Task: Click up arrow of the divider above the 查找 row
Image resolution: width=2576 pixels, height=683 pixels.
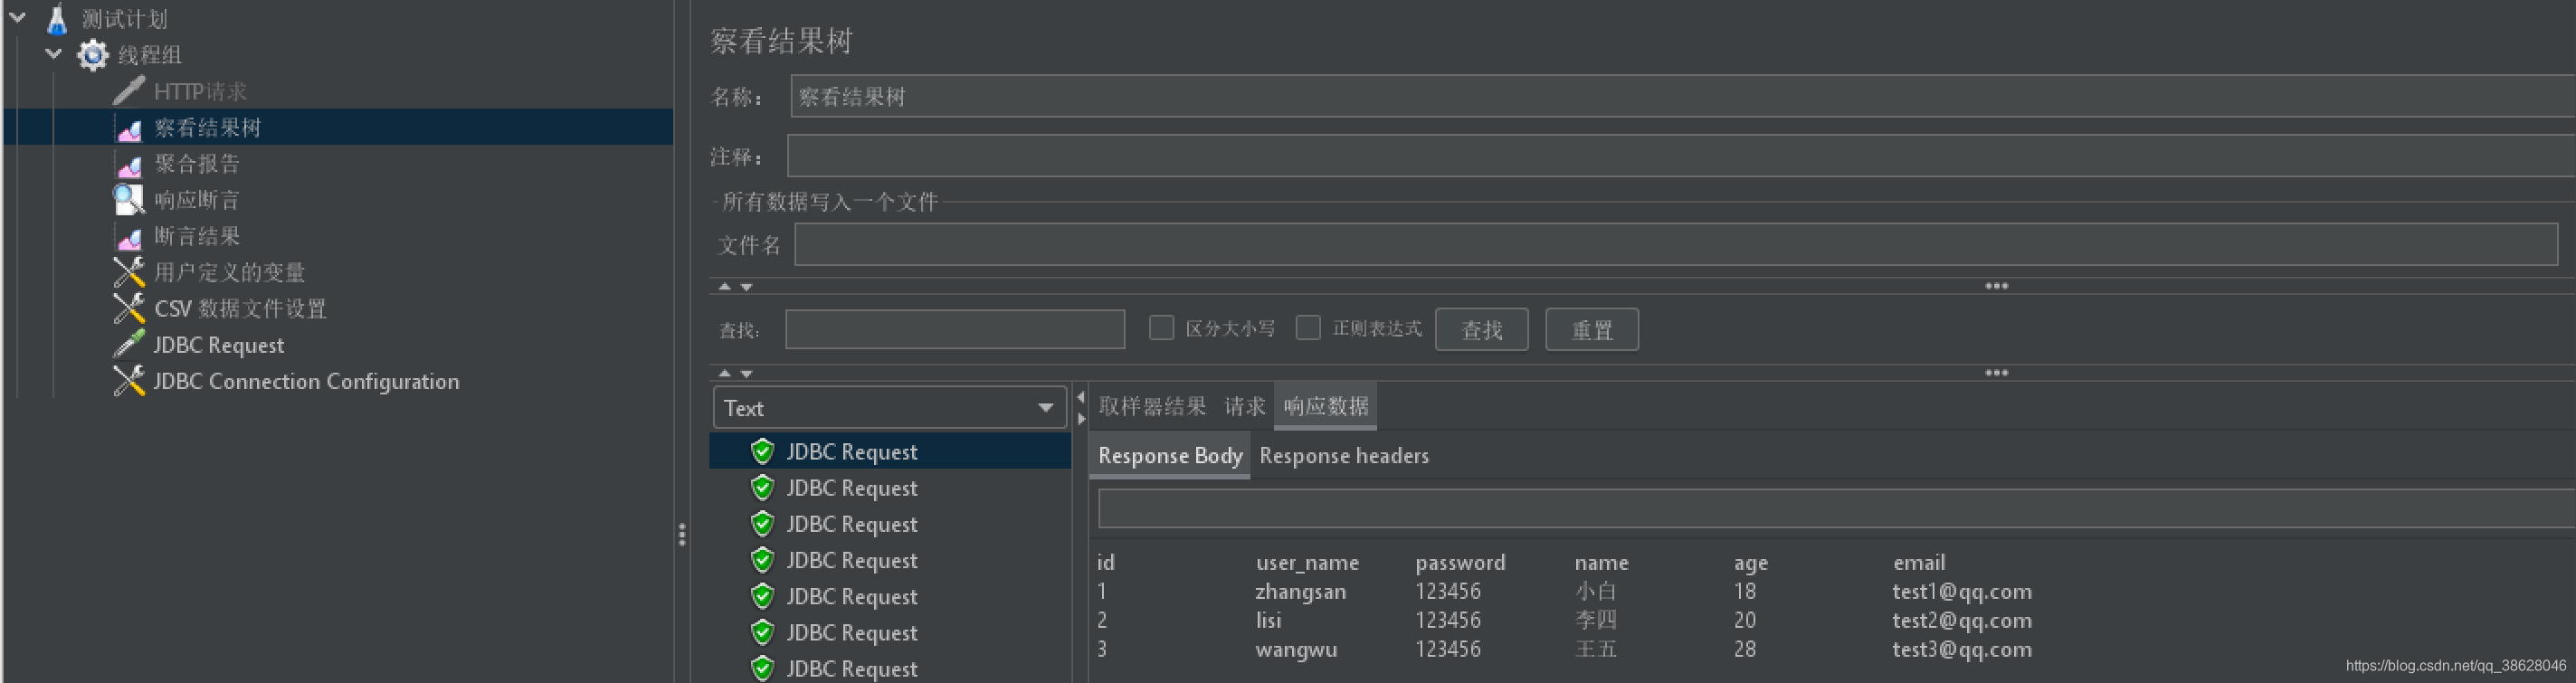Action: point(725,287)
